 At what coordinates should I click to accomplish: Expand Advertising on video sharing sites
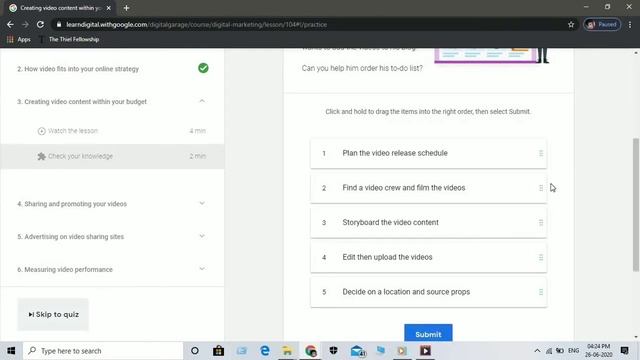tap(202, 236)
